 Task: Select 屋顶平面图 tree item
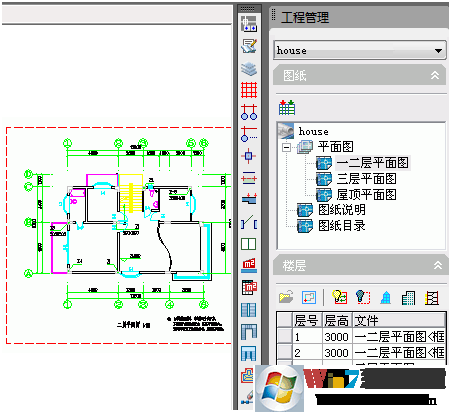click(x=366, y=194)
